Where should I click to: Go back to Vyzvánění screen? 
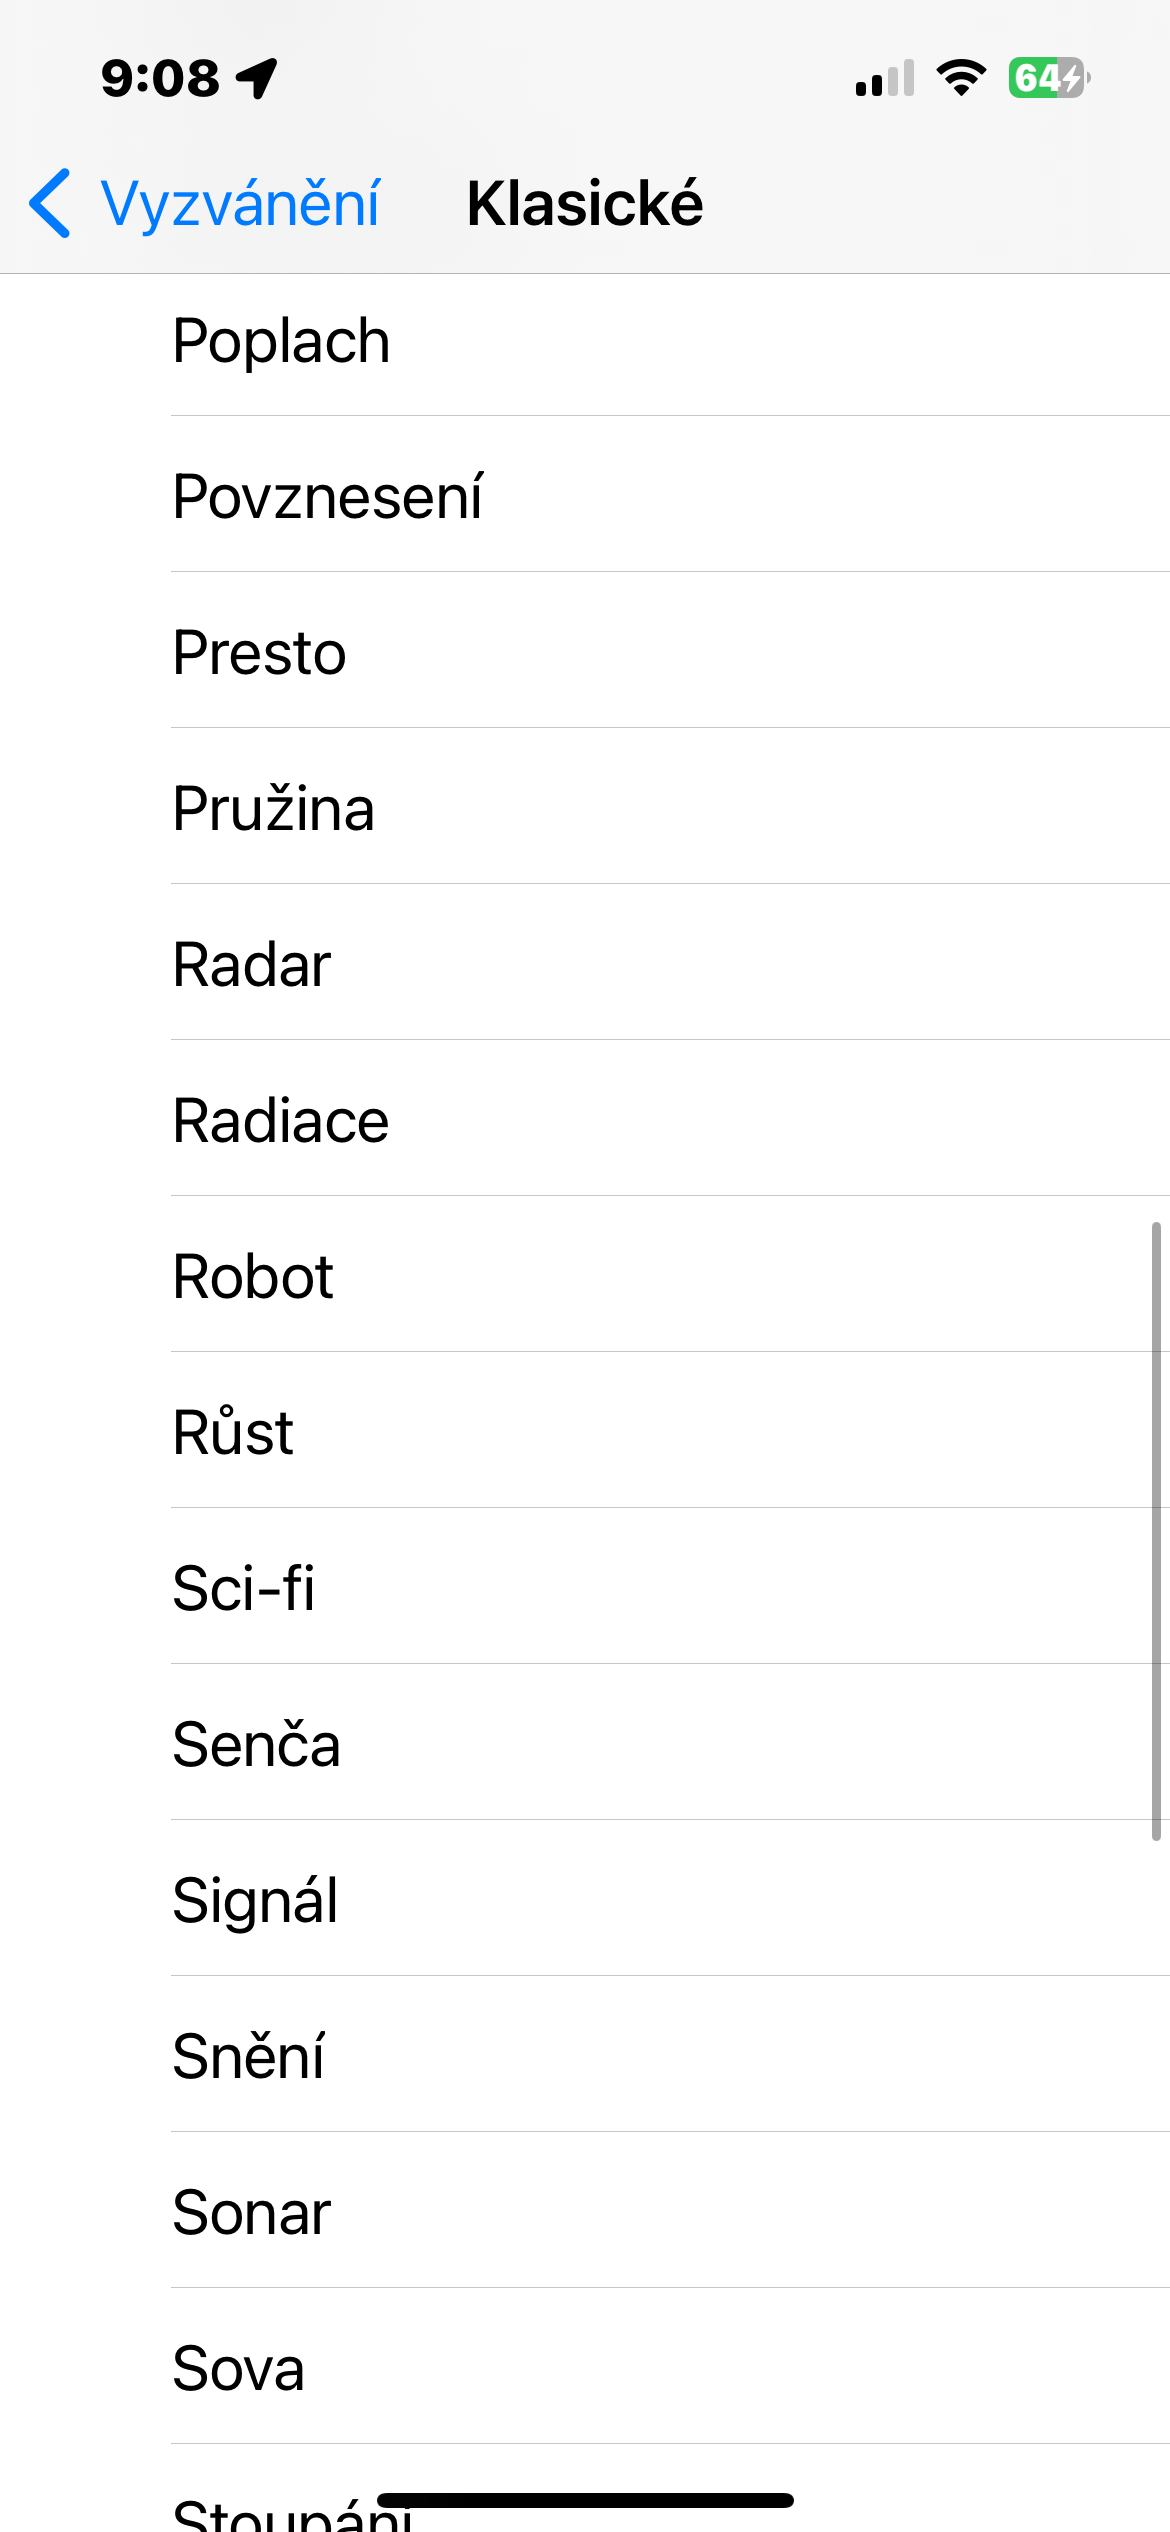pyautogui.click(x=240, y=203)
